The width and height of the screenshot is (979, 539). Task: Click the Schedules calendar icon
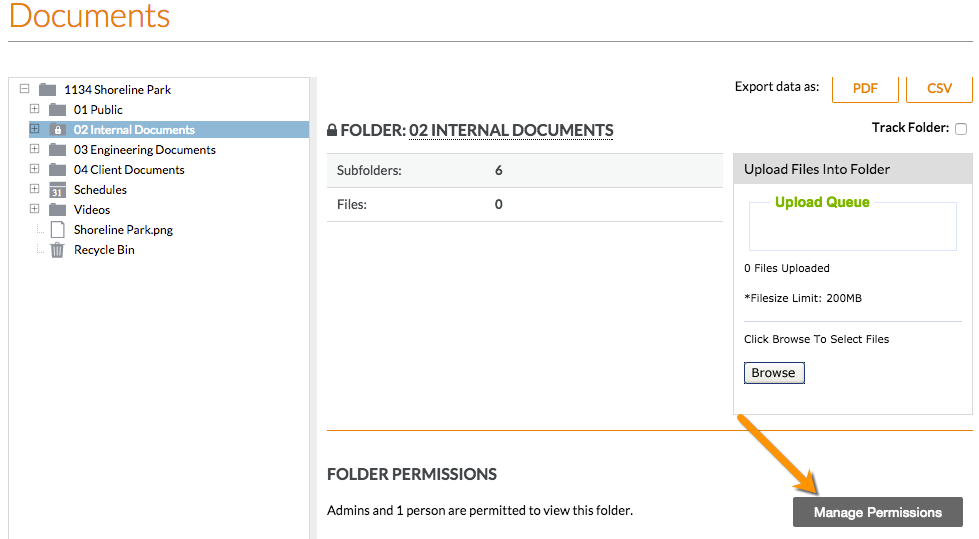pos(57,190)
